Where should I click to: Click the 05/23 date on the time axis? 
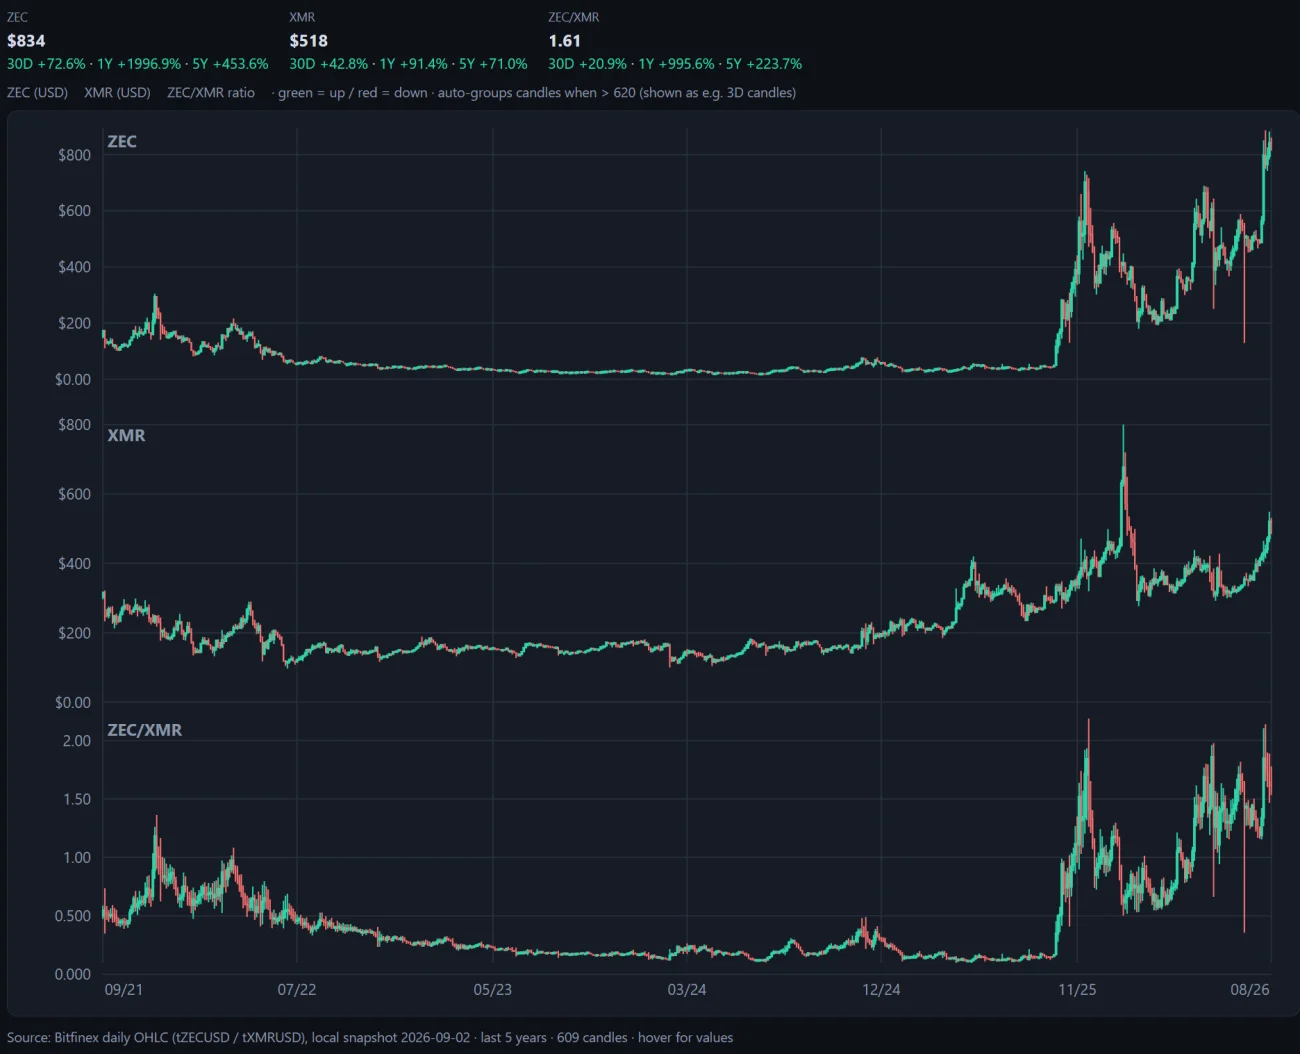tap(493, 990)
